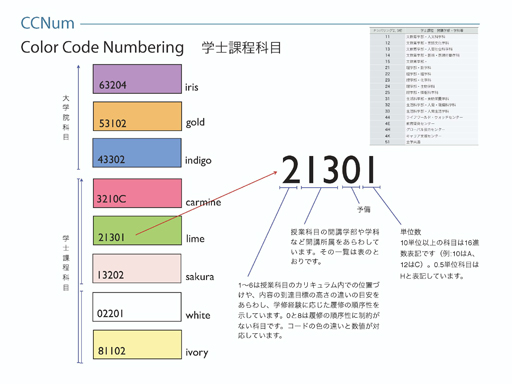Image resolution: width=512 pixels, height=384 pixels.
Task: Click the paragraph starting with 1〜6は授業科目
Action: pos(309,310)
